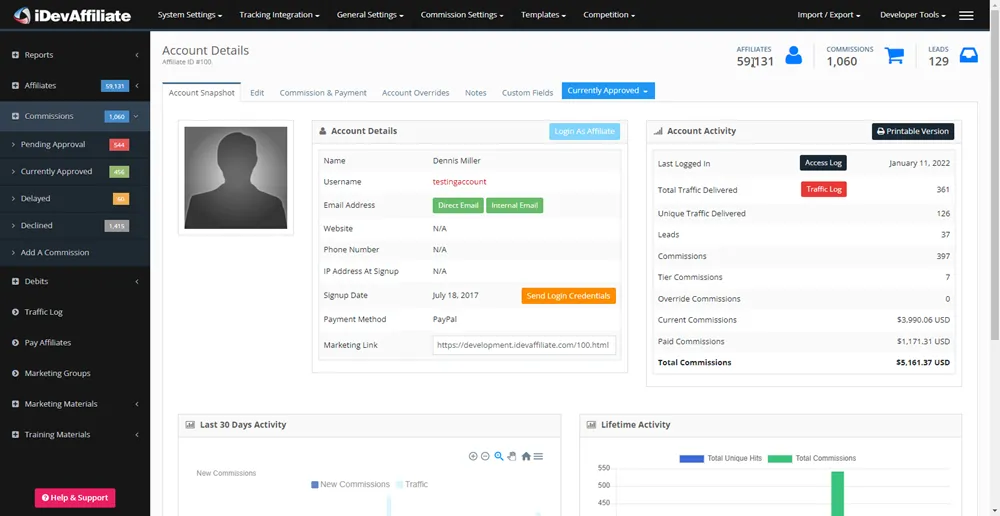This screenshot has width=1000, height=516.
Task: Open the System Settings menu
Action: pyautogui.click(x=190, y=16)
